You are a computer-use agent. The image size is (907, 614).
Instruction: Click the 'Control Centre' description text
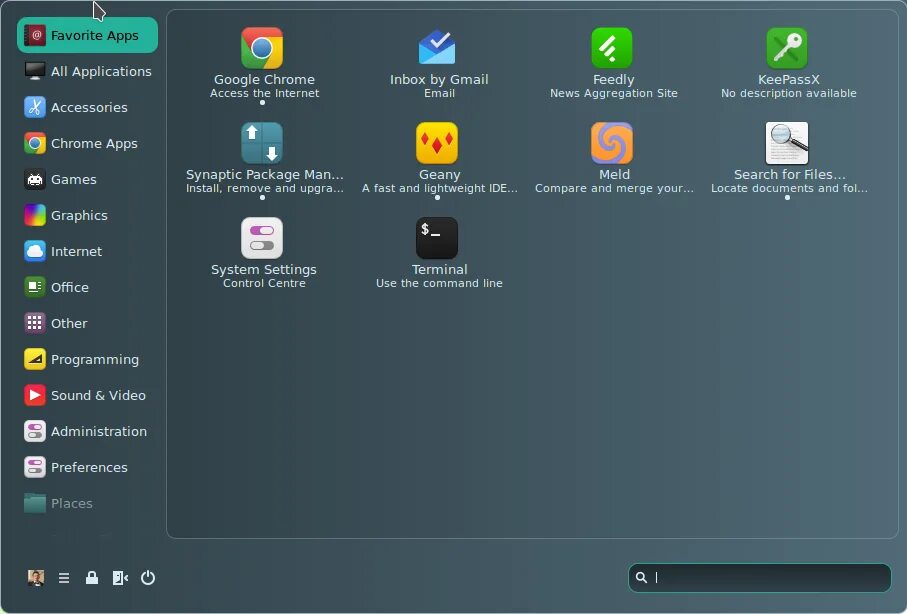pos(264,283)
